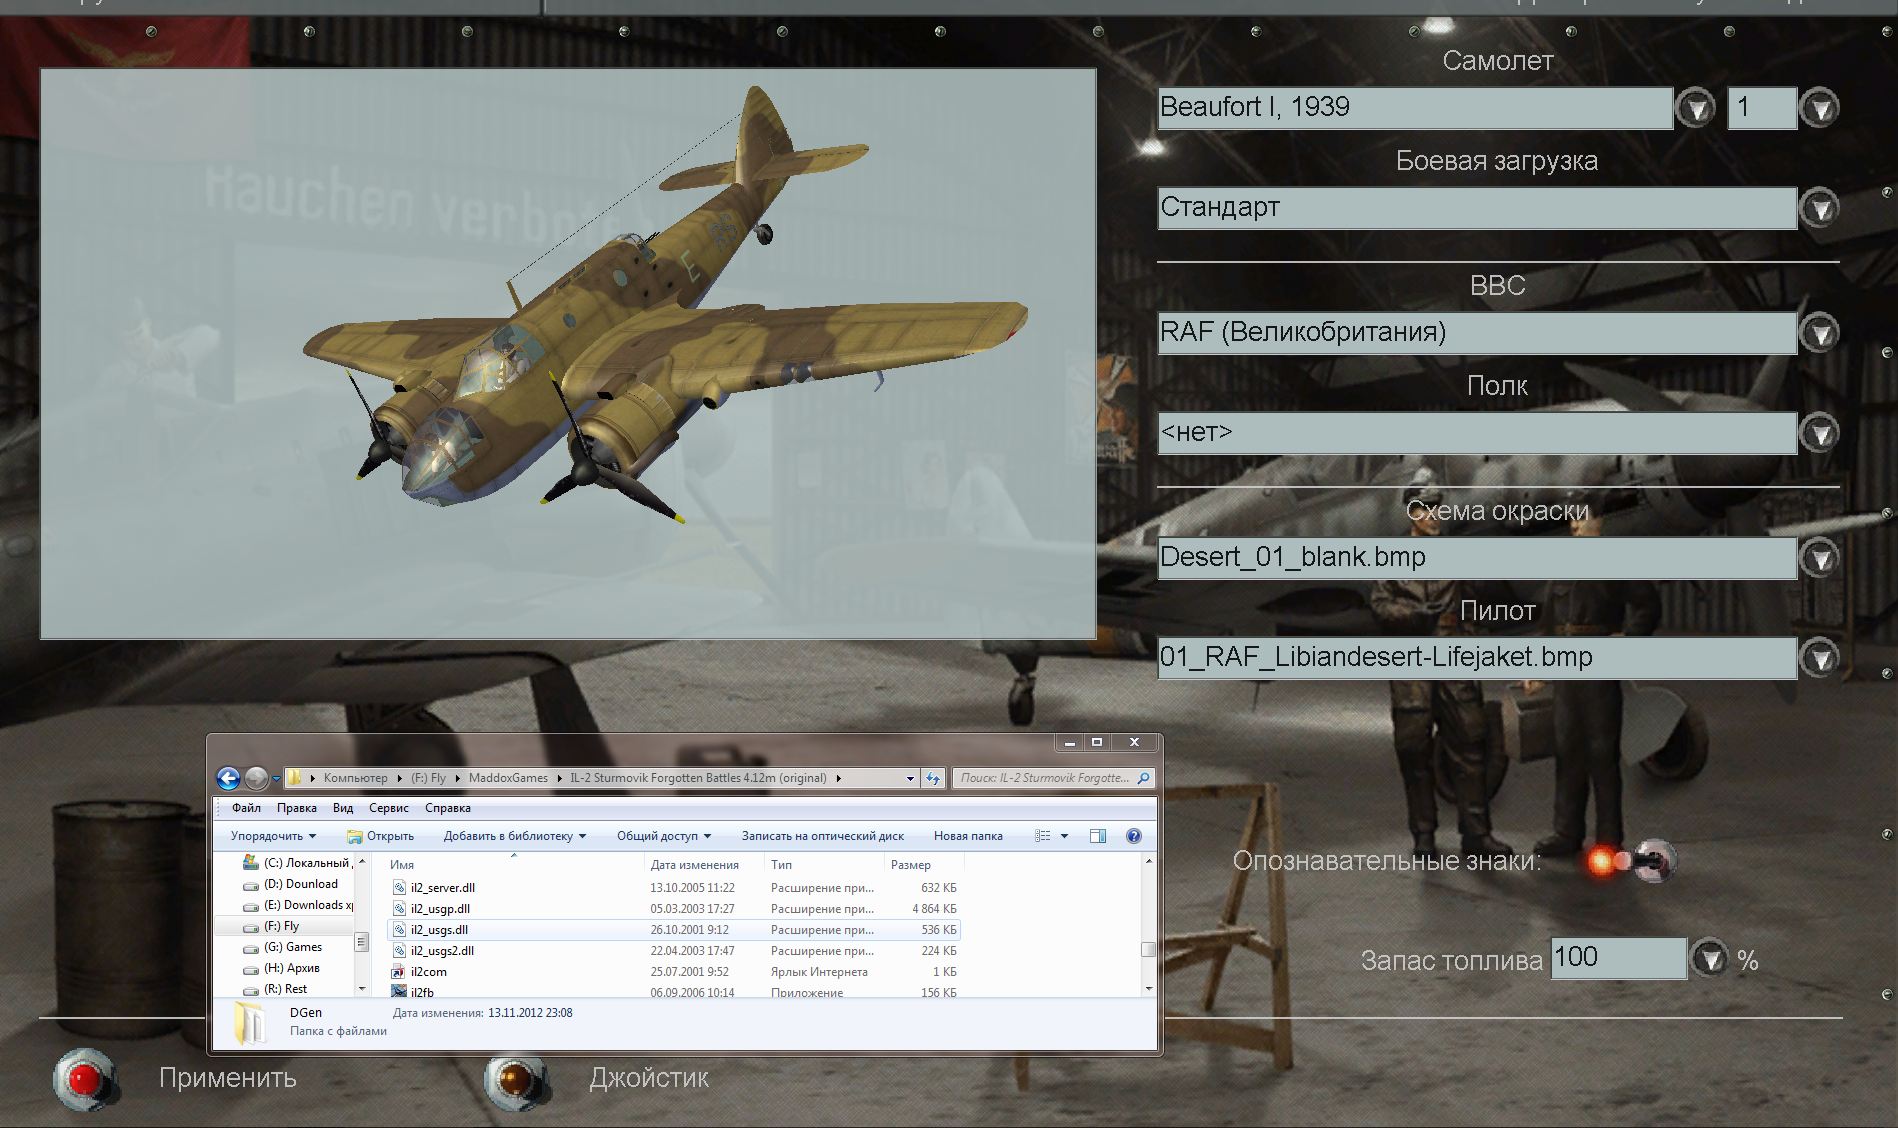
Task: Open Explorer recent pages history arrow
Action: pos(275,779)
